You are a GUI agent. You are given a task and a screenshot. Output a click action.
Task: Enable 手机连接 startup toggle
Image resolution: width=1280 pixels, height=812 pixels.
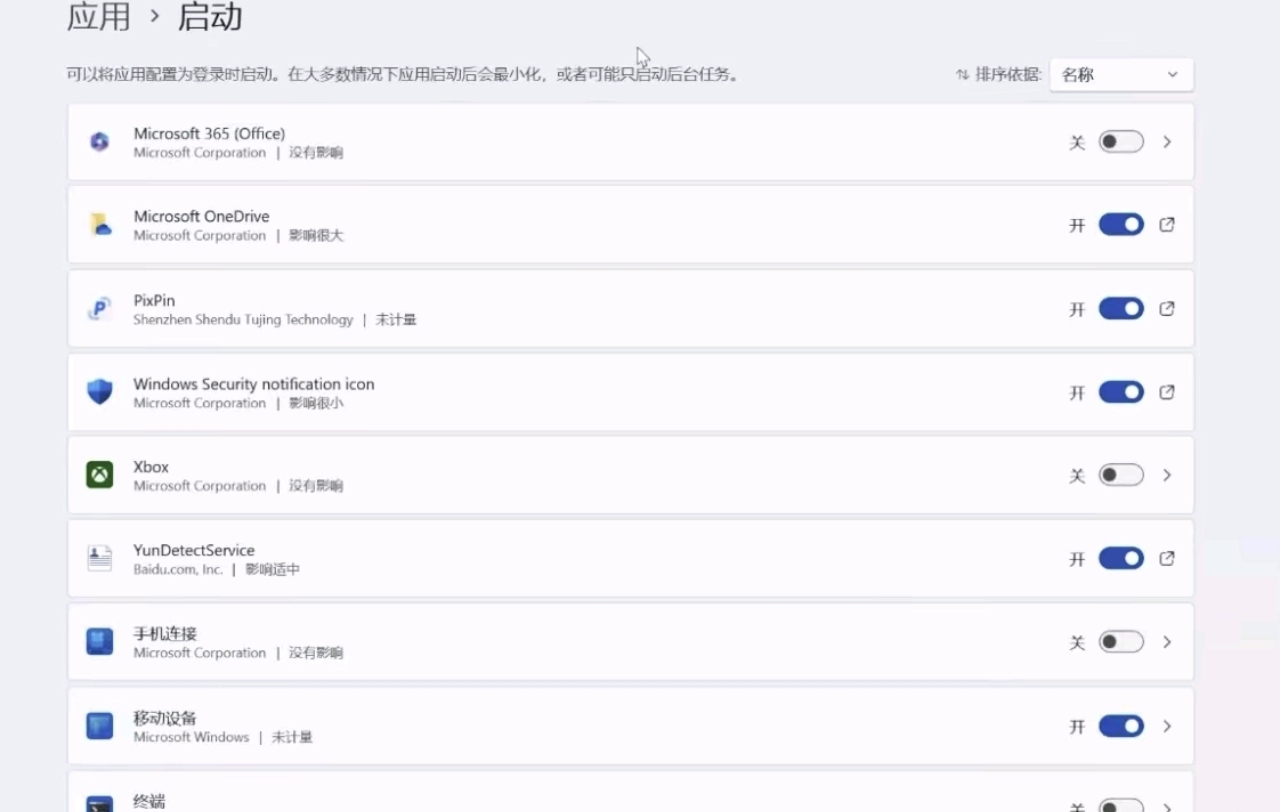1121,642
